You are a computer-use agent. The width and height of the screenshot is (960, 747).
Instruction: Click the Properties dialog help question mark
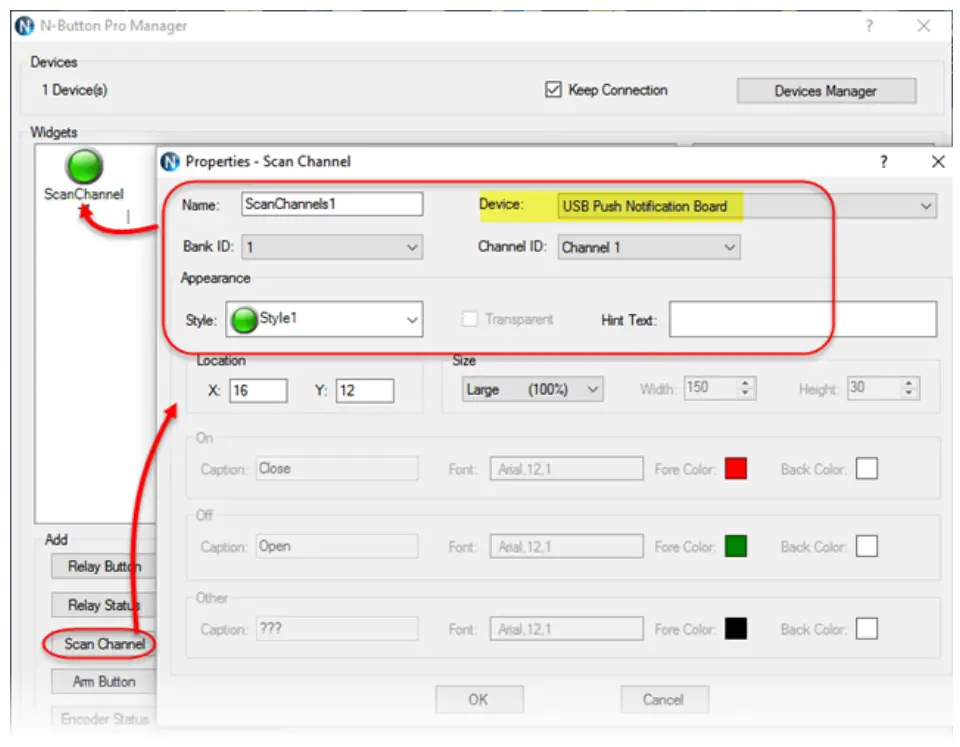pos(883,162)
